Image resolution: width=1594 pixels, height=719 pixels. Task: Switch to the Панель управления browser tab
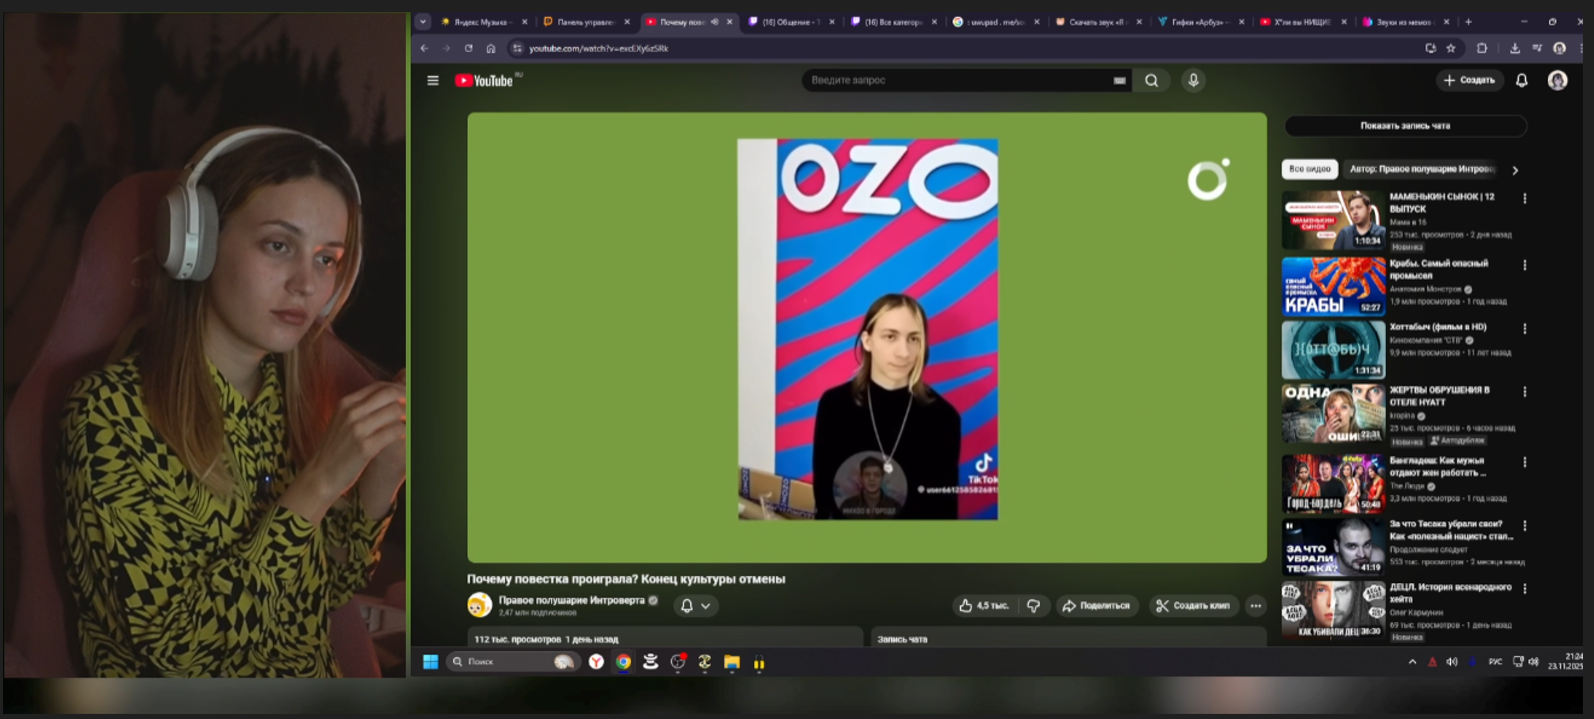point(584,22)
